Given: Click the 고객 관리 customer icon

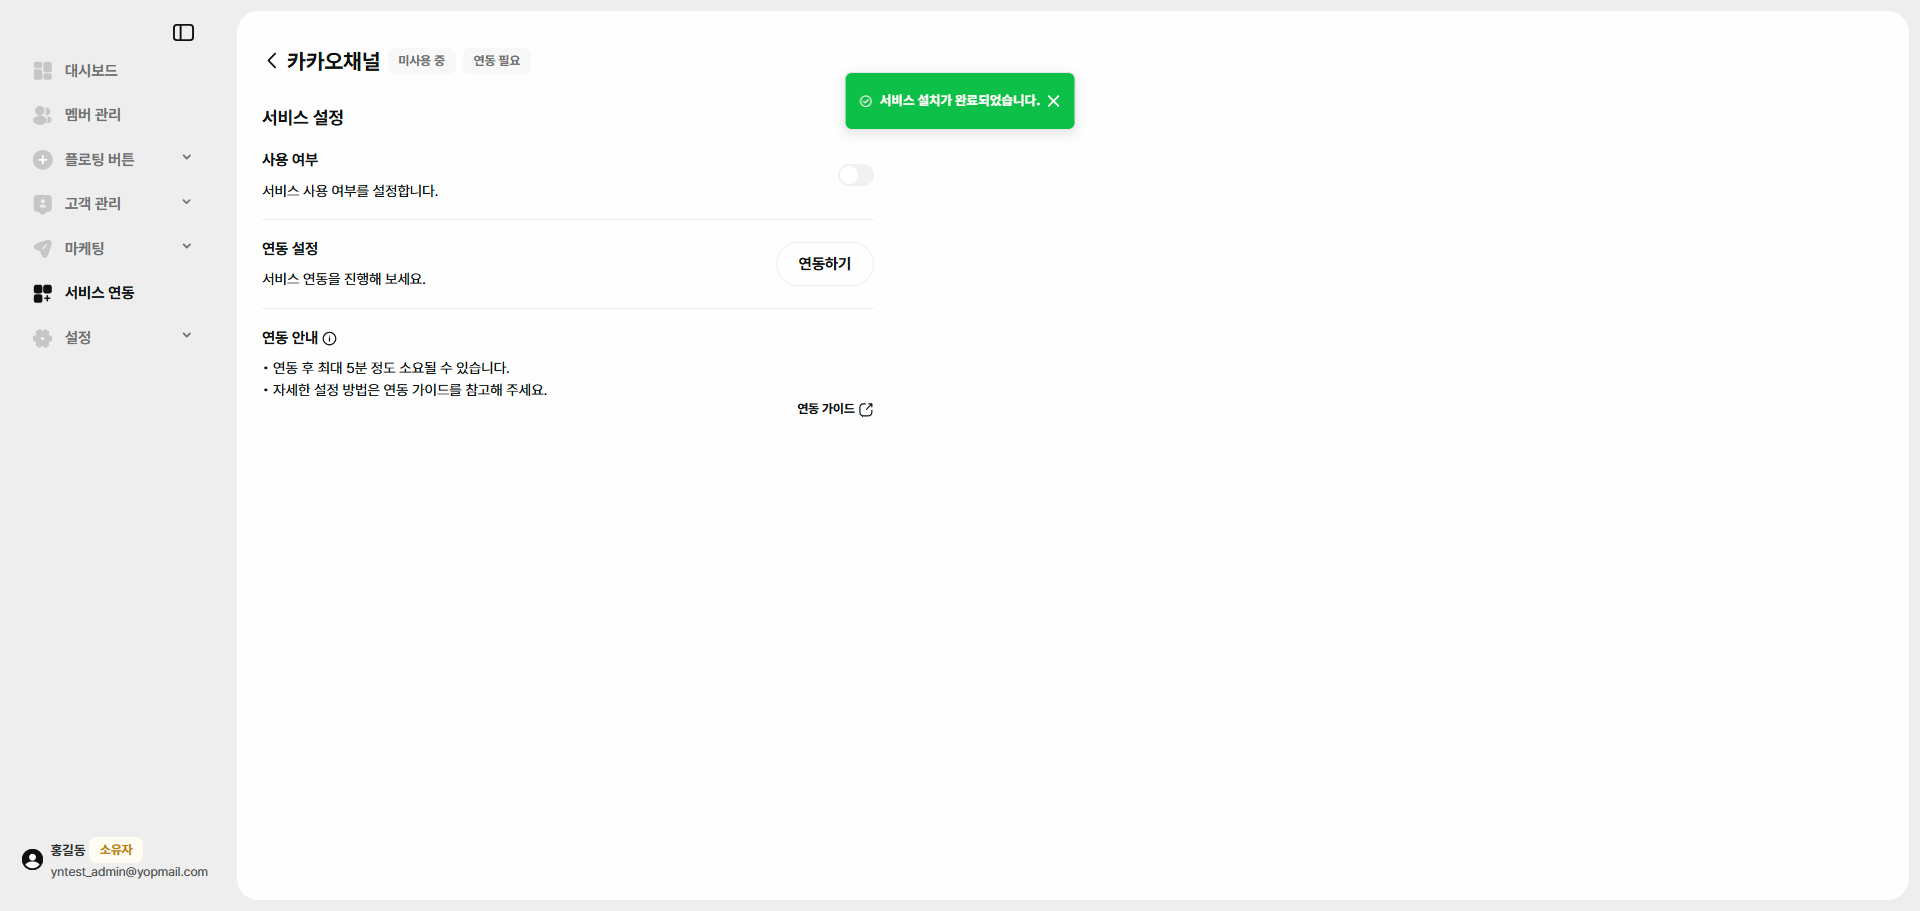Looking at the screenshot, I should (42, 204).
